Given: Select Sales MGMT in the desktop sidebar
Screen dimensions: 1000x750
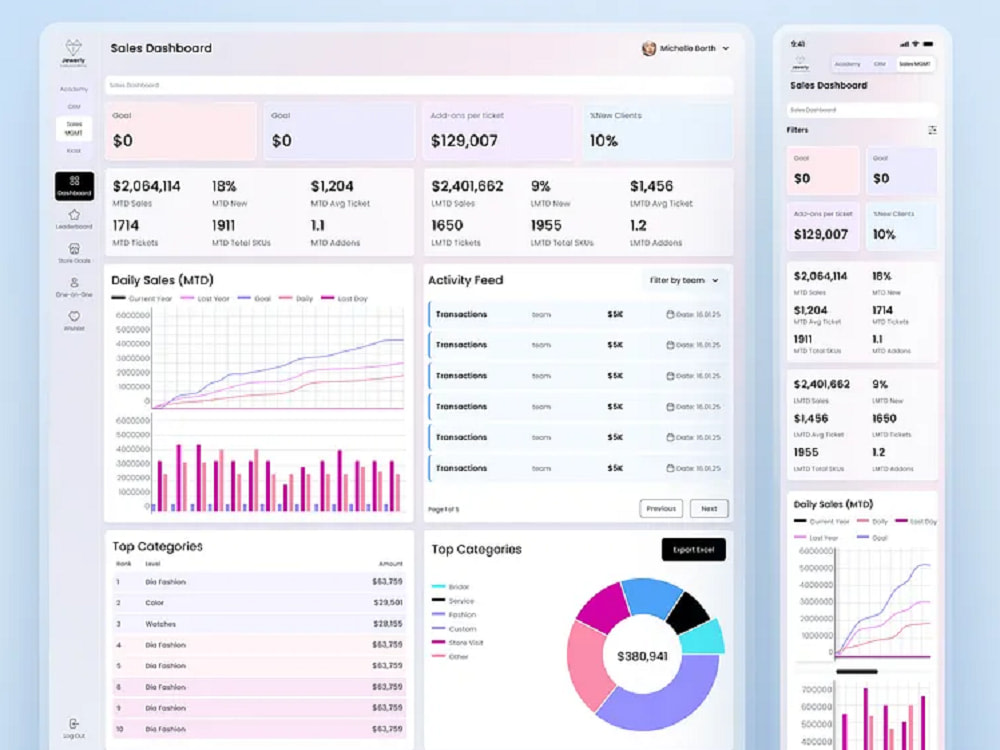Looking at the screenshot, I should [x=74, y=128].
